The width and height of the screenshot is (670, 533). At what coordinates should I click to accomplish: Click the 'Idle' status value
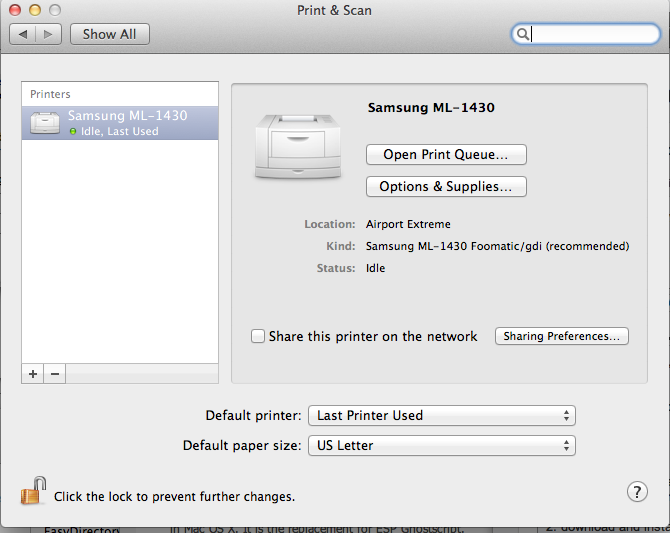376,268
